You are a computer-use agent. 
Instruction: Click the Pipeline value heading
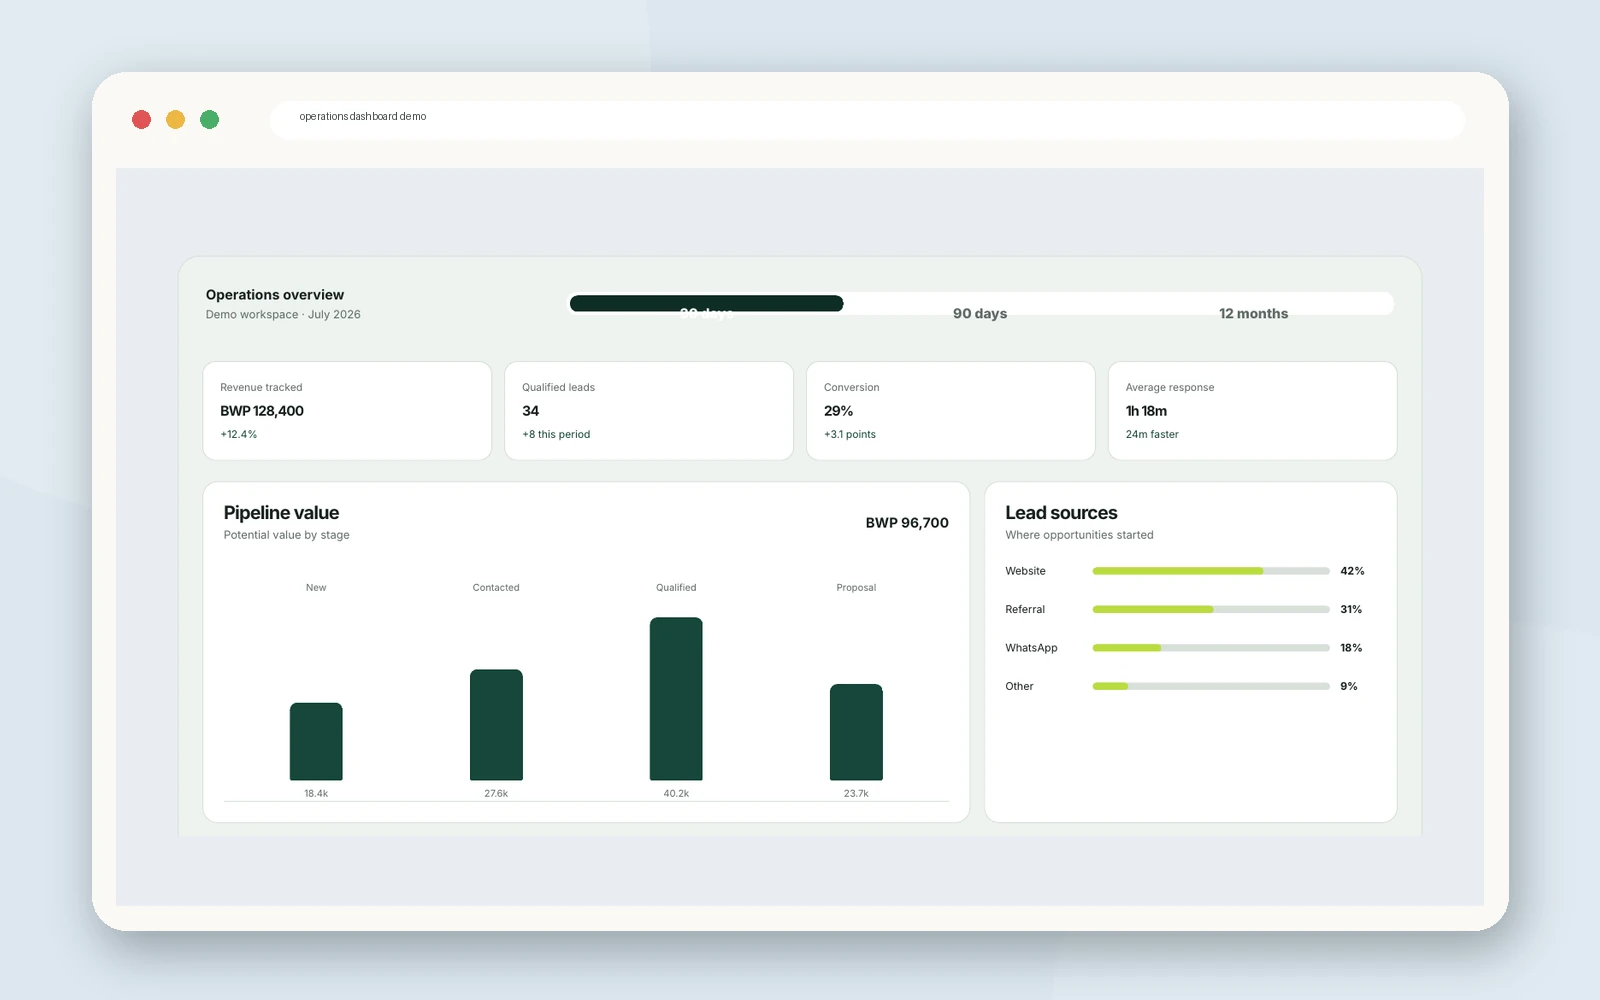[x=281, y=513]
